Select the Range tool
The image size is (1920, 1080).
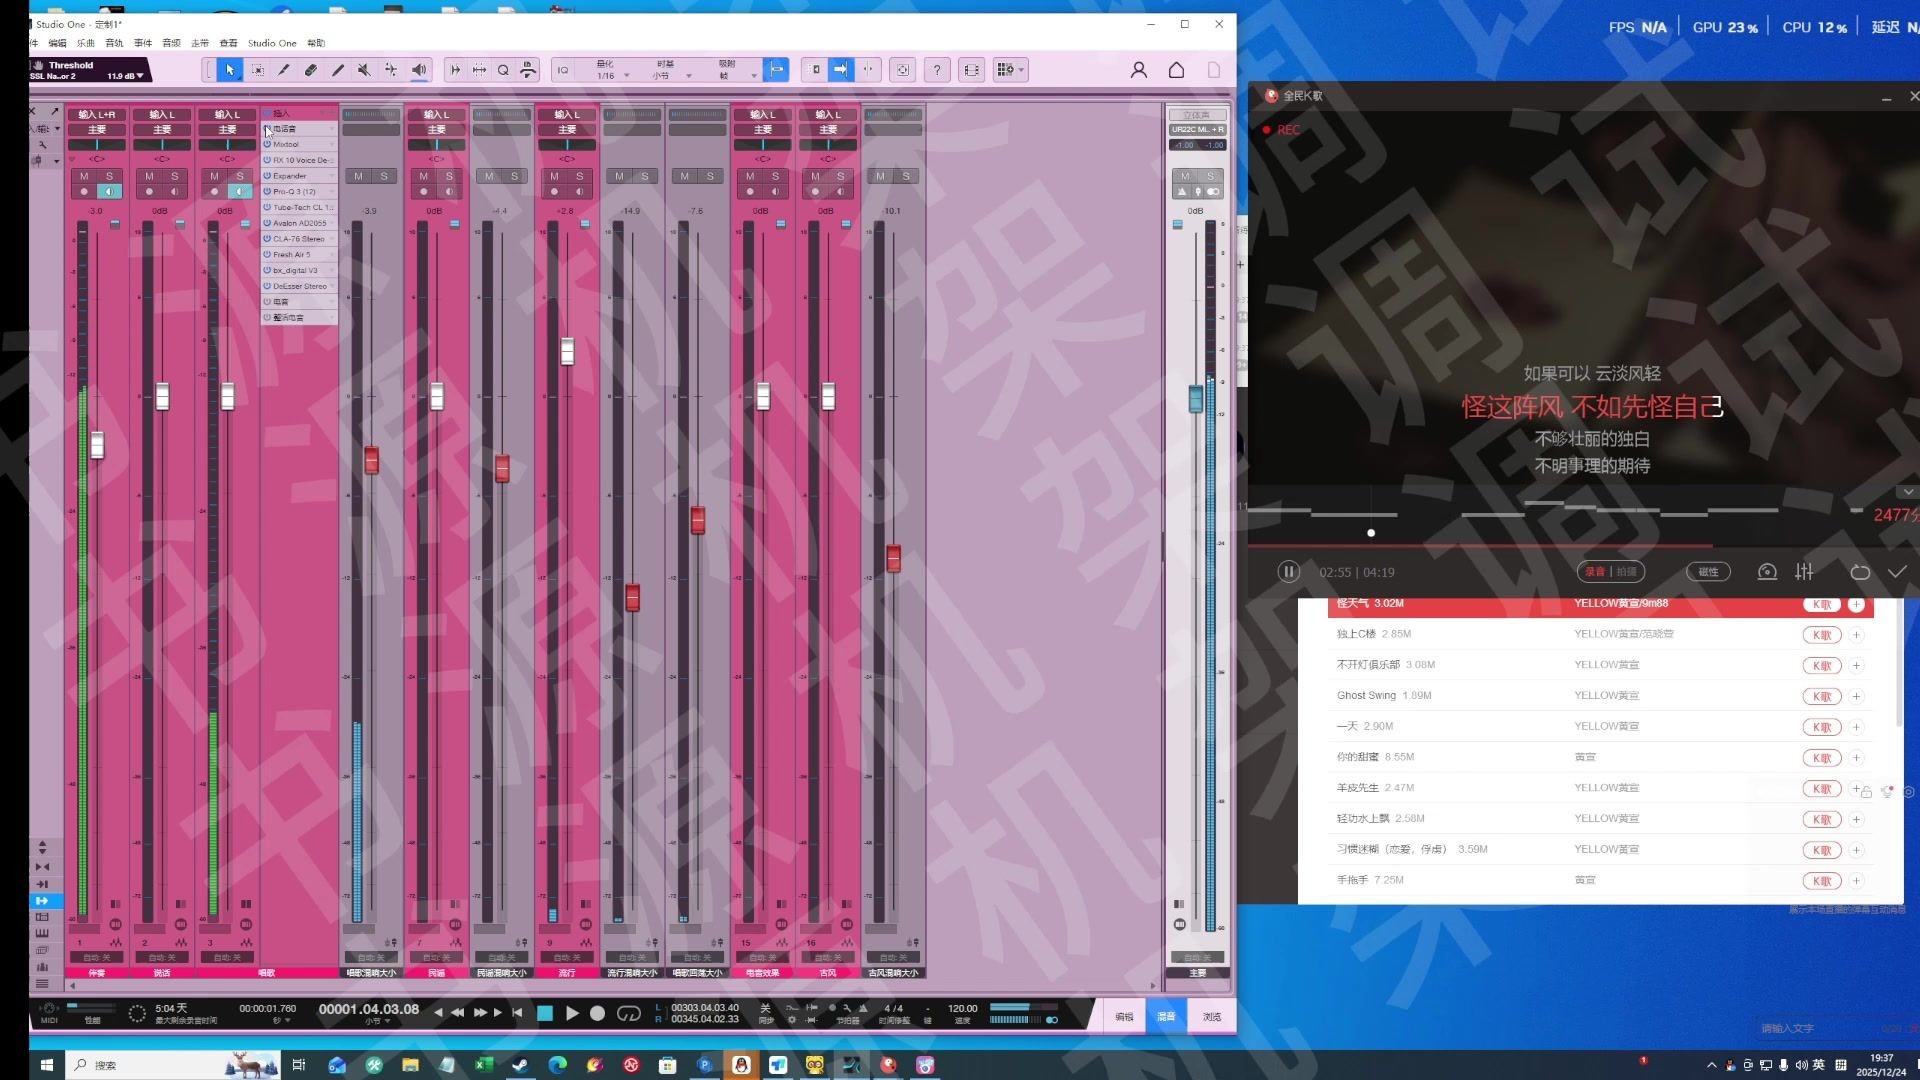click(257, 70)
